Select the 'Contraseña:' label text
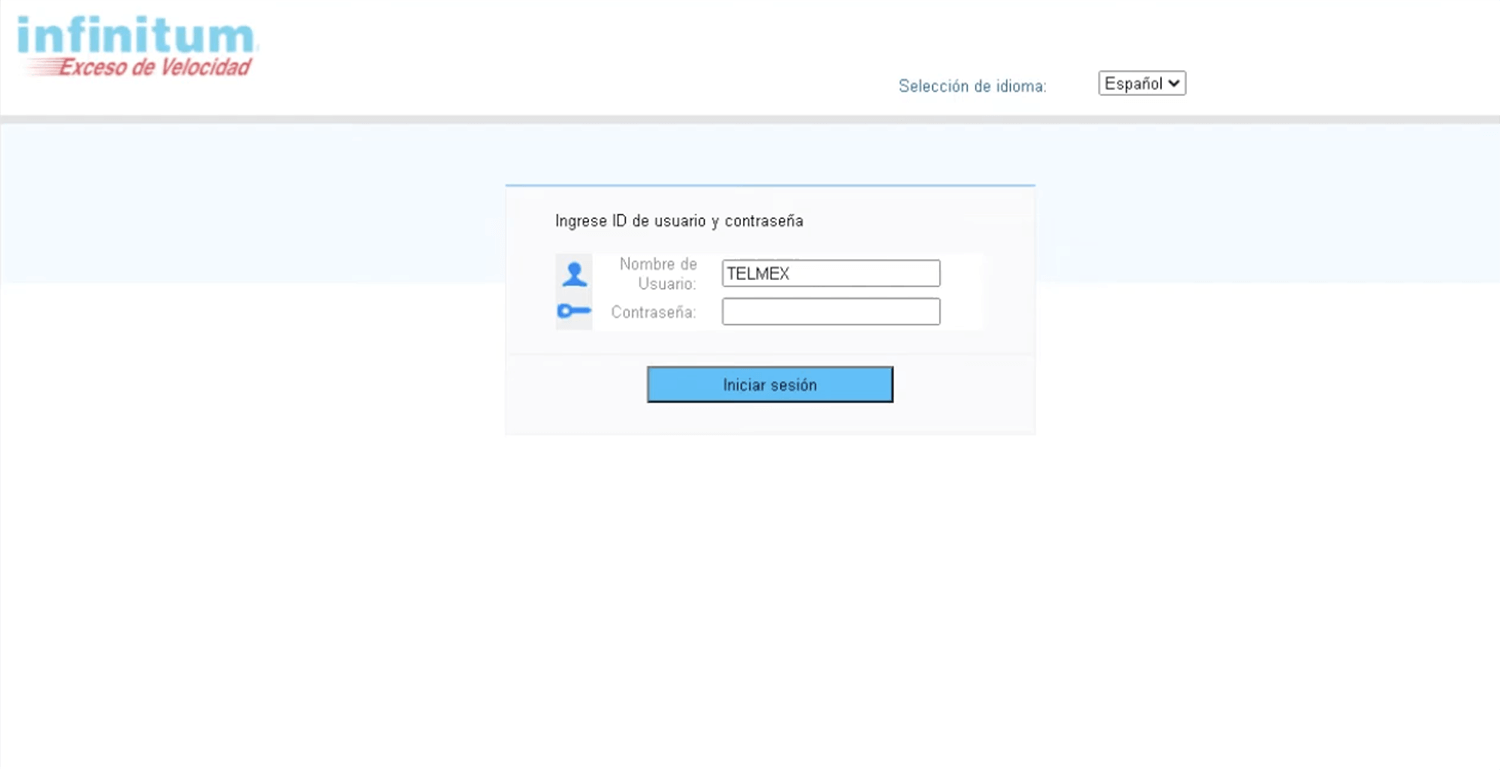The width and height of the screenshot is (1500, 770). tap(653, 312)
